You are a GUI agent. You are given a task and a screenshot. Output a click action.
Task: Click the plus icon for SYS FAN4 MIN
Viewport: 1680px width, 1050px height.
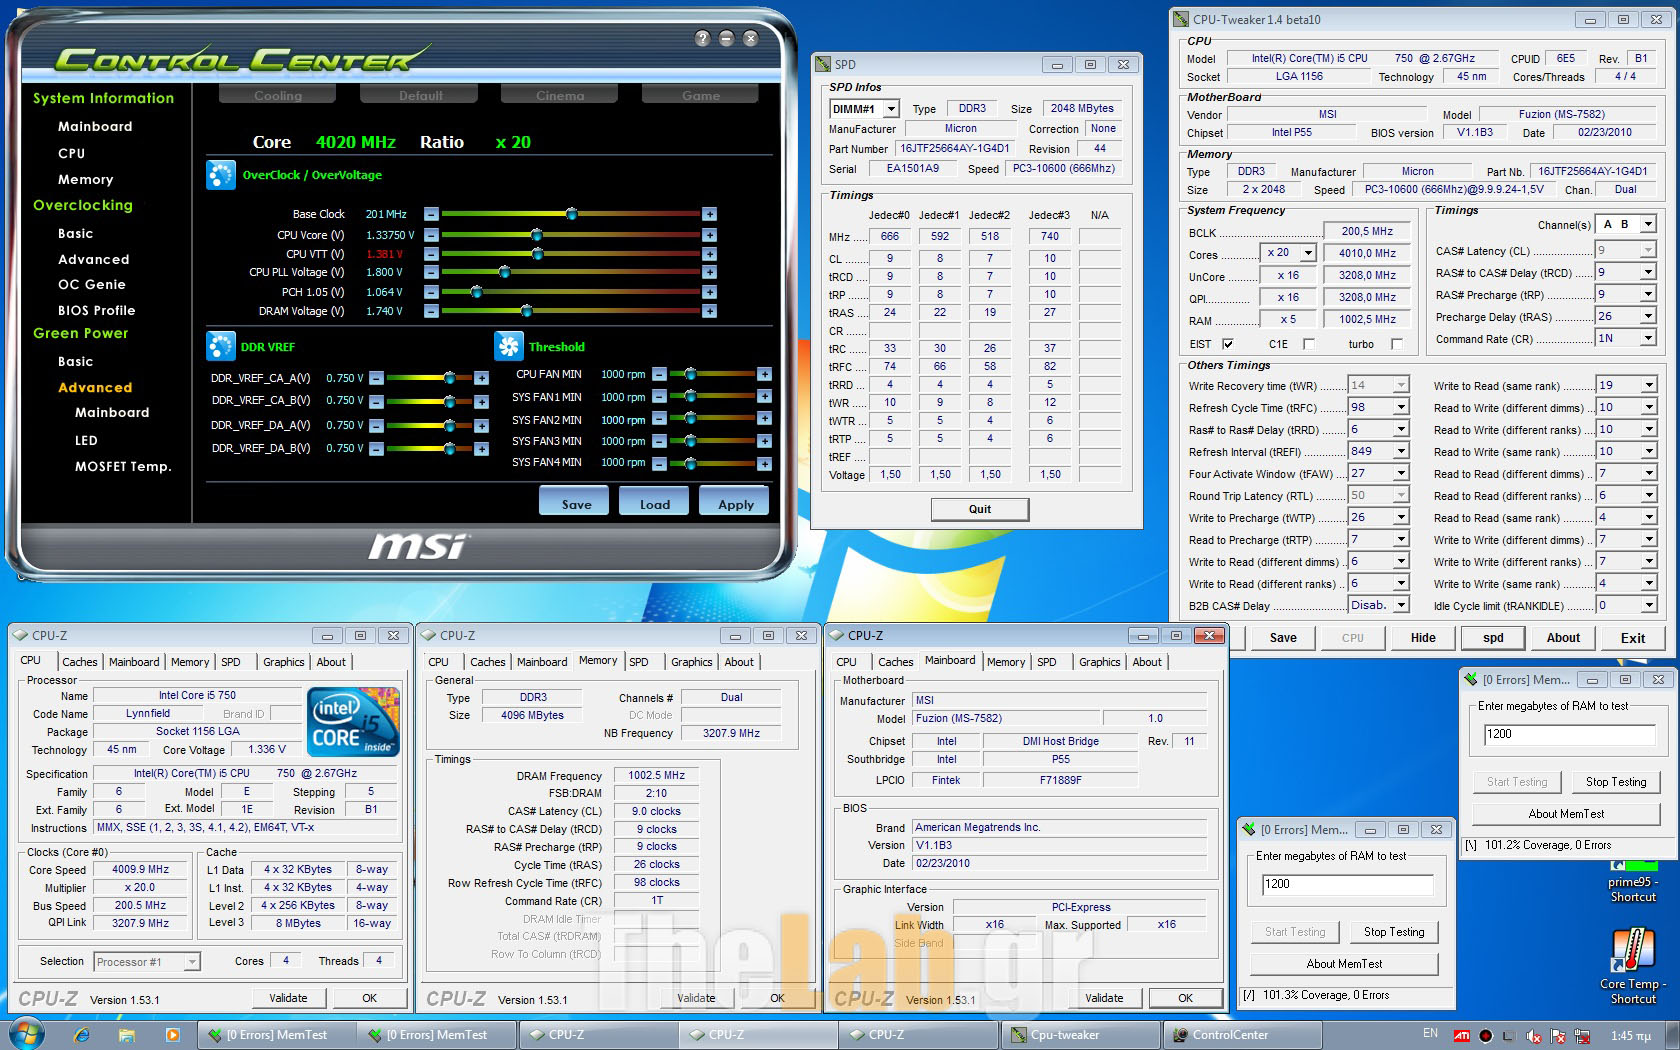point(764,463)
